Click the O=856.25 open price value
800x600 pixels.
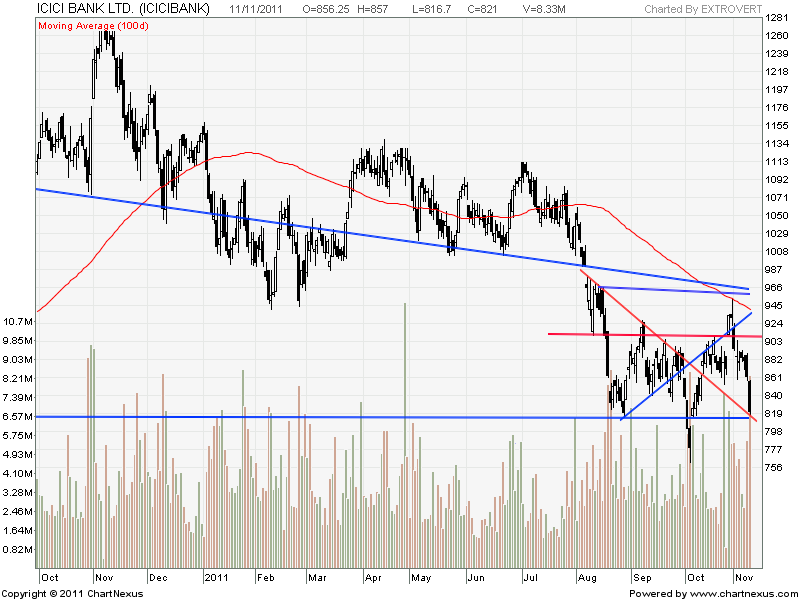(332, 9)
